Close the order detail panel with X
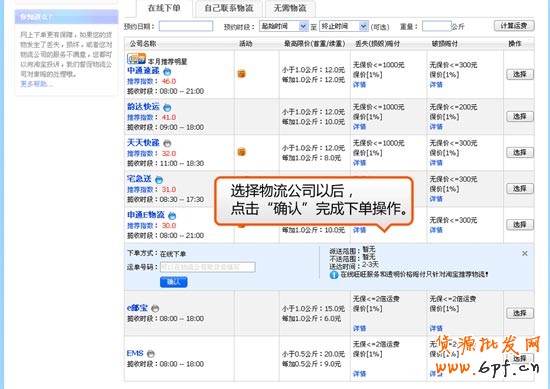This screenshot has height=389, width=550. 525,253
